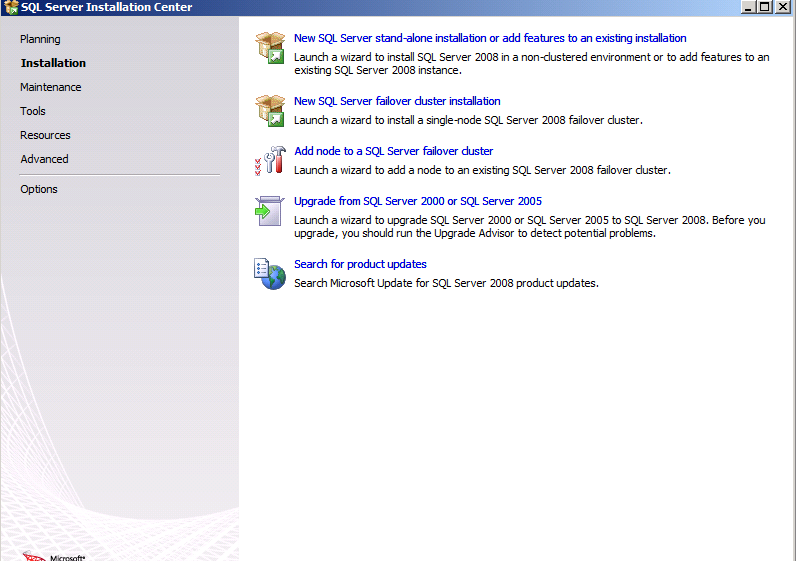Minimize the Installation Center window

point(748,7)
